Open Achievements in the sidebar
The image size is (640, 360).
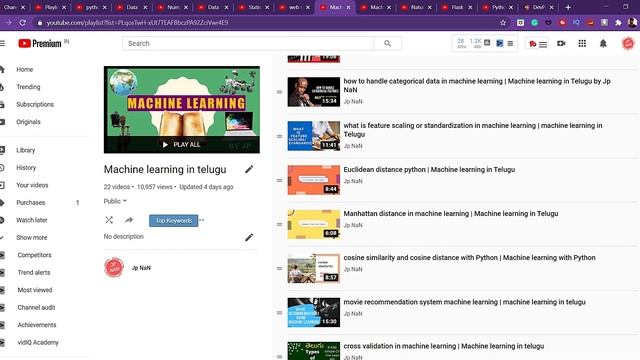(37, 325)
